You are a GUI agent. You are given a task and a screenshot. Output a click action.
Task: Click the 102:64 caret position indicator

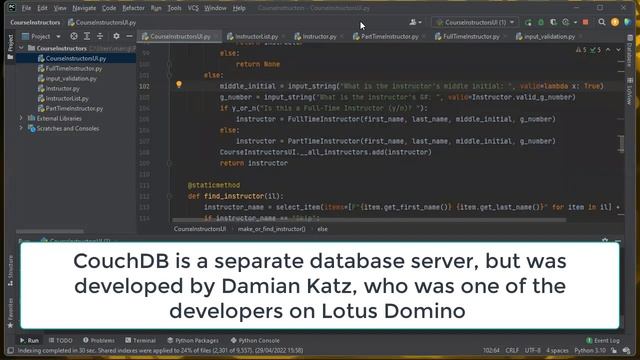click(491, 351)
